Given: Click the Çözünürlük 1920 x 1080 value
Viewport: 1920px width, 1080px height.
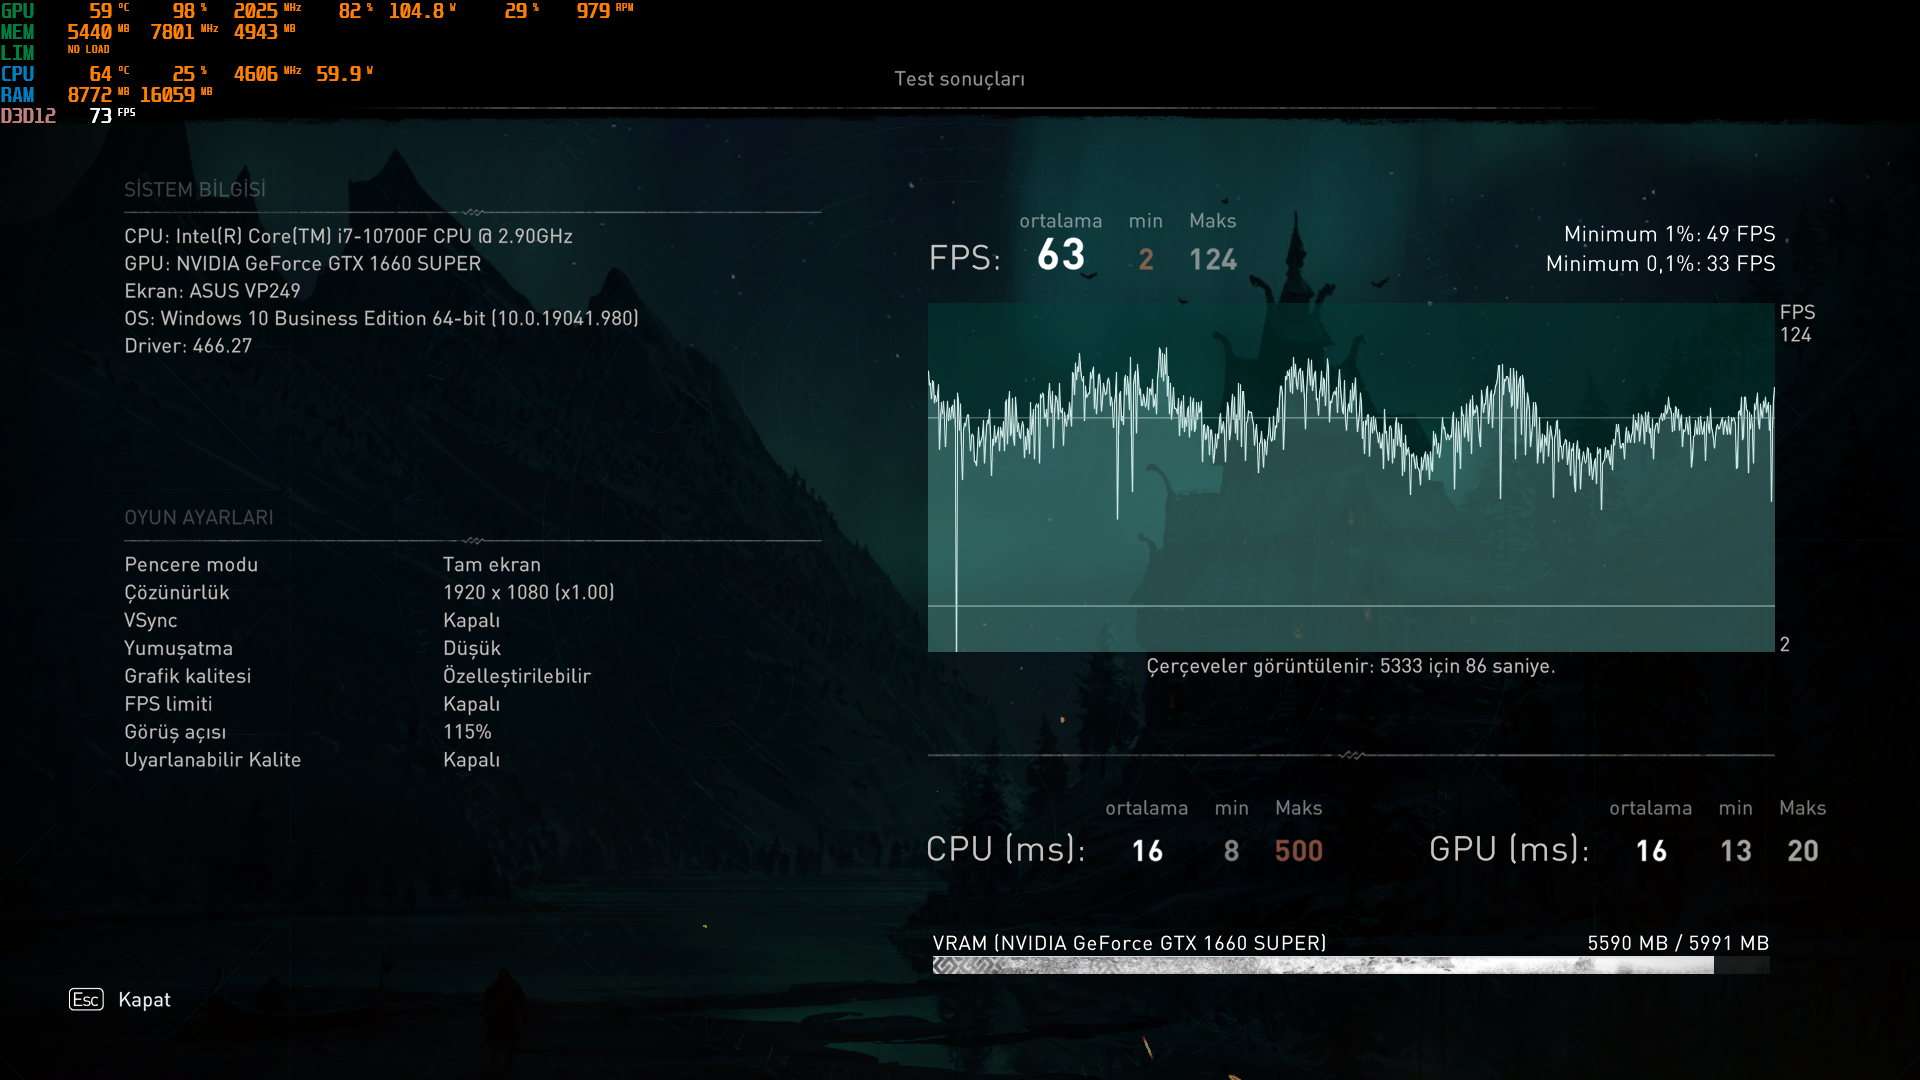Looking at the screenshot, I should point(528,593).
